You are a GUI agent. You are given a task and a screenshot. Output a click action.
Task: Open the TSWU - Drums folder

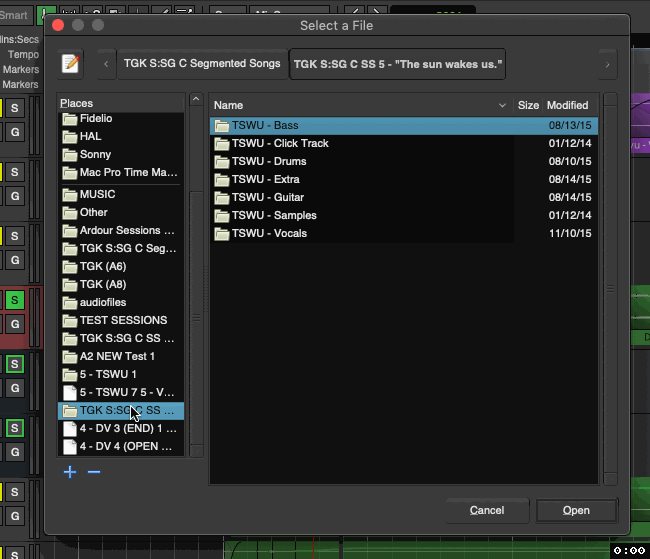268,161
